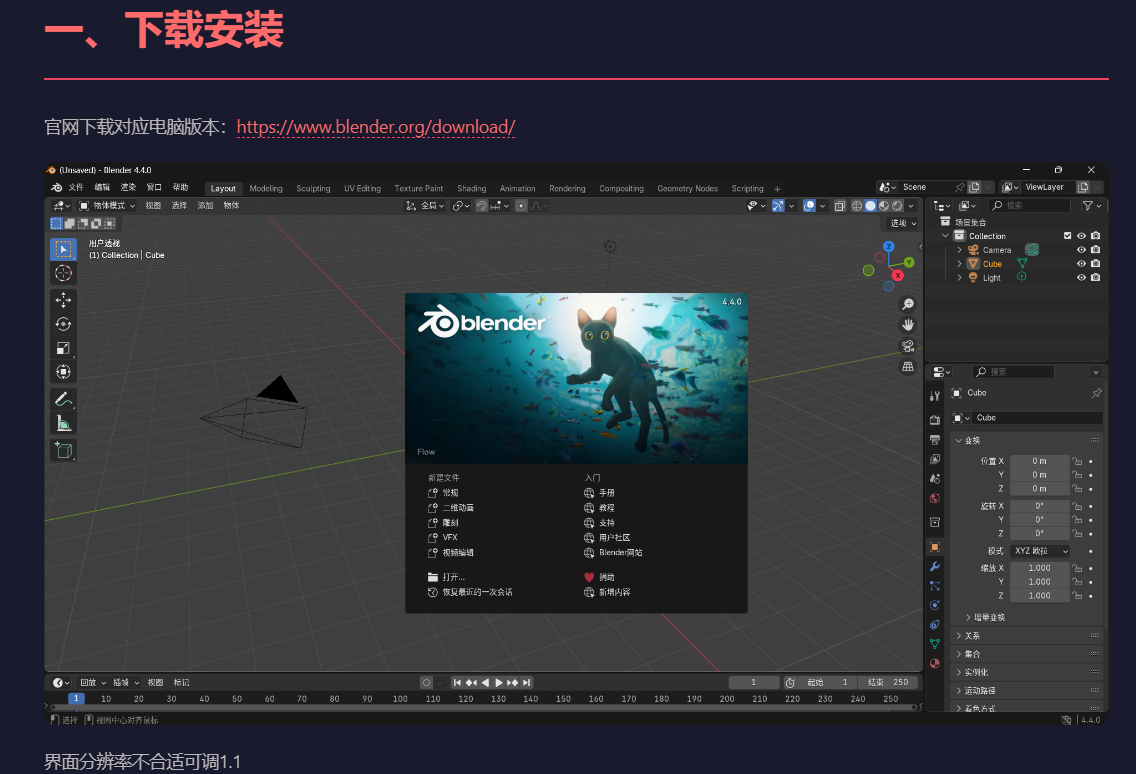Select the Annotate tool

click(x=63, y=399)
